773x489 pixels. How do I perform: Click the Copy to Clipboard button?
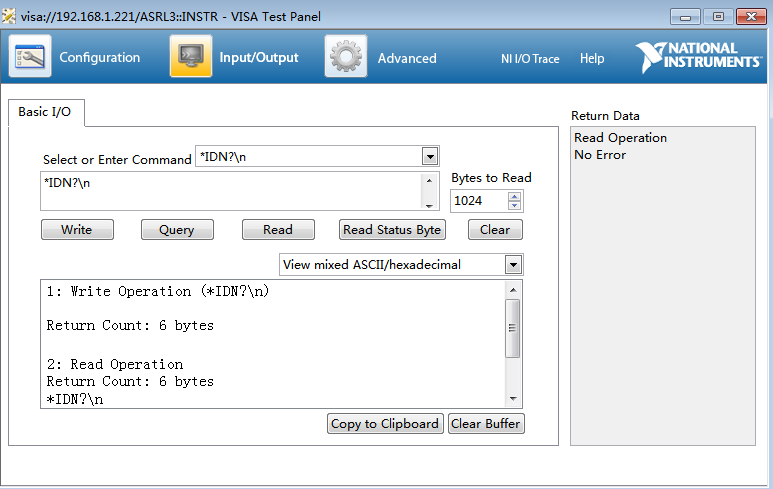click(x=385, y=423)
